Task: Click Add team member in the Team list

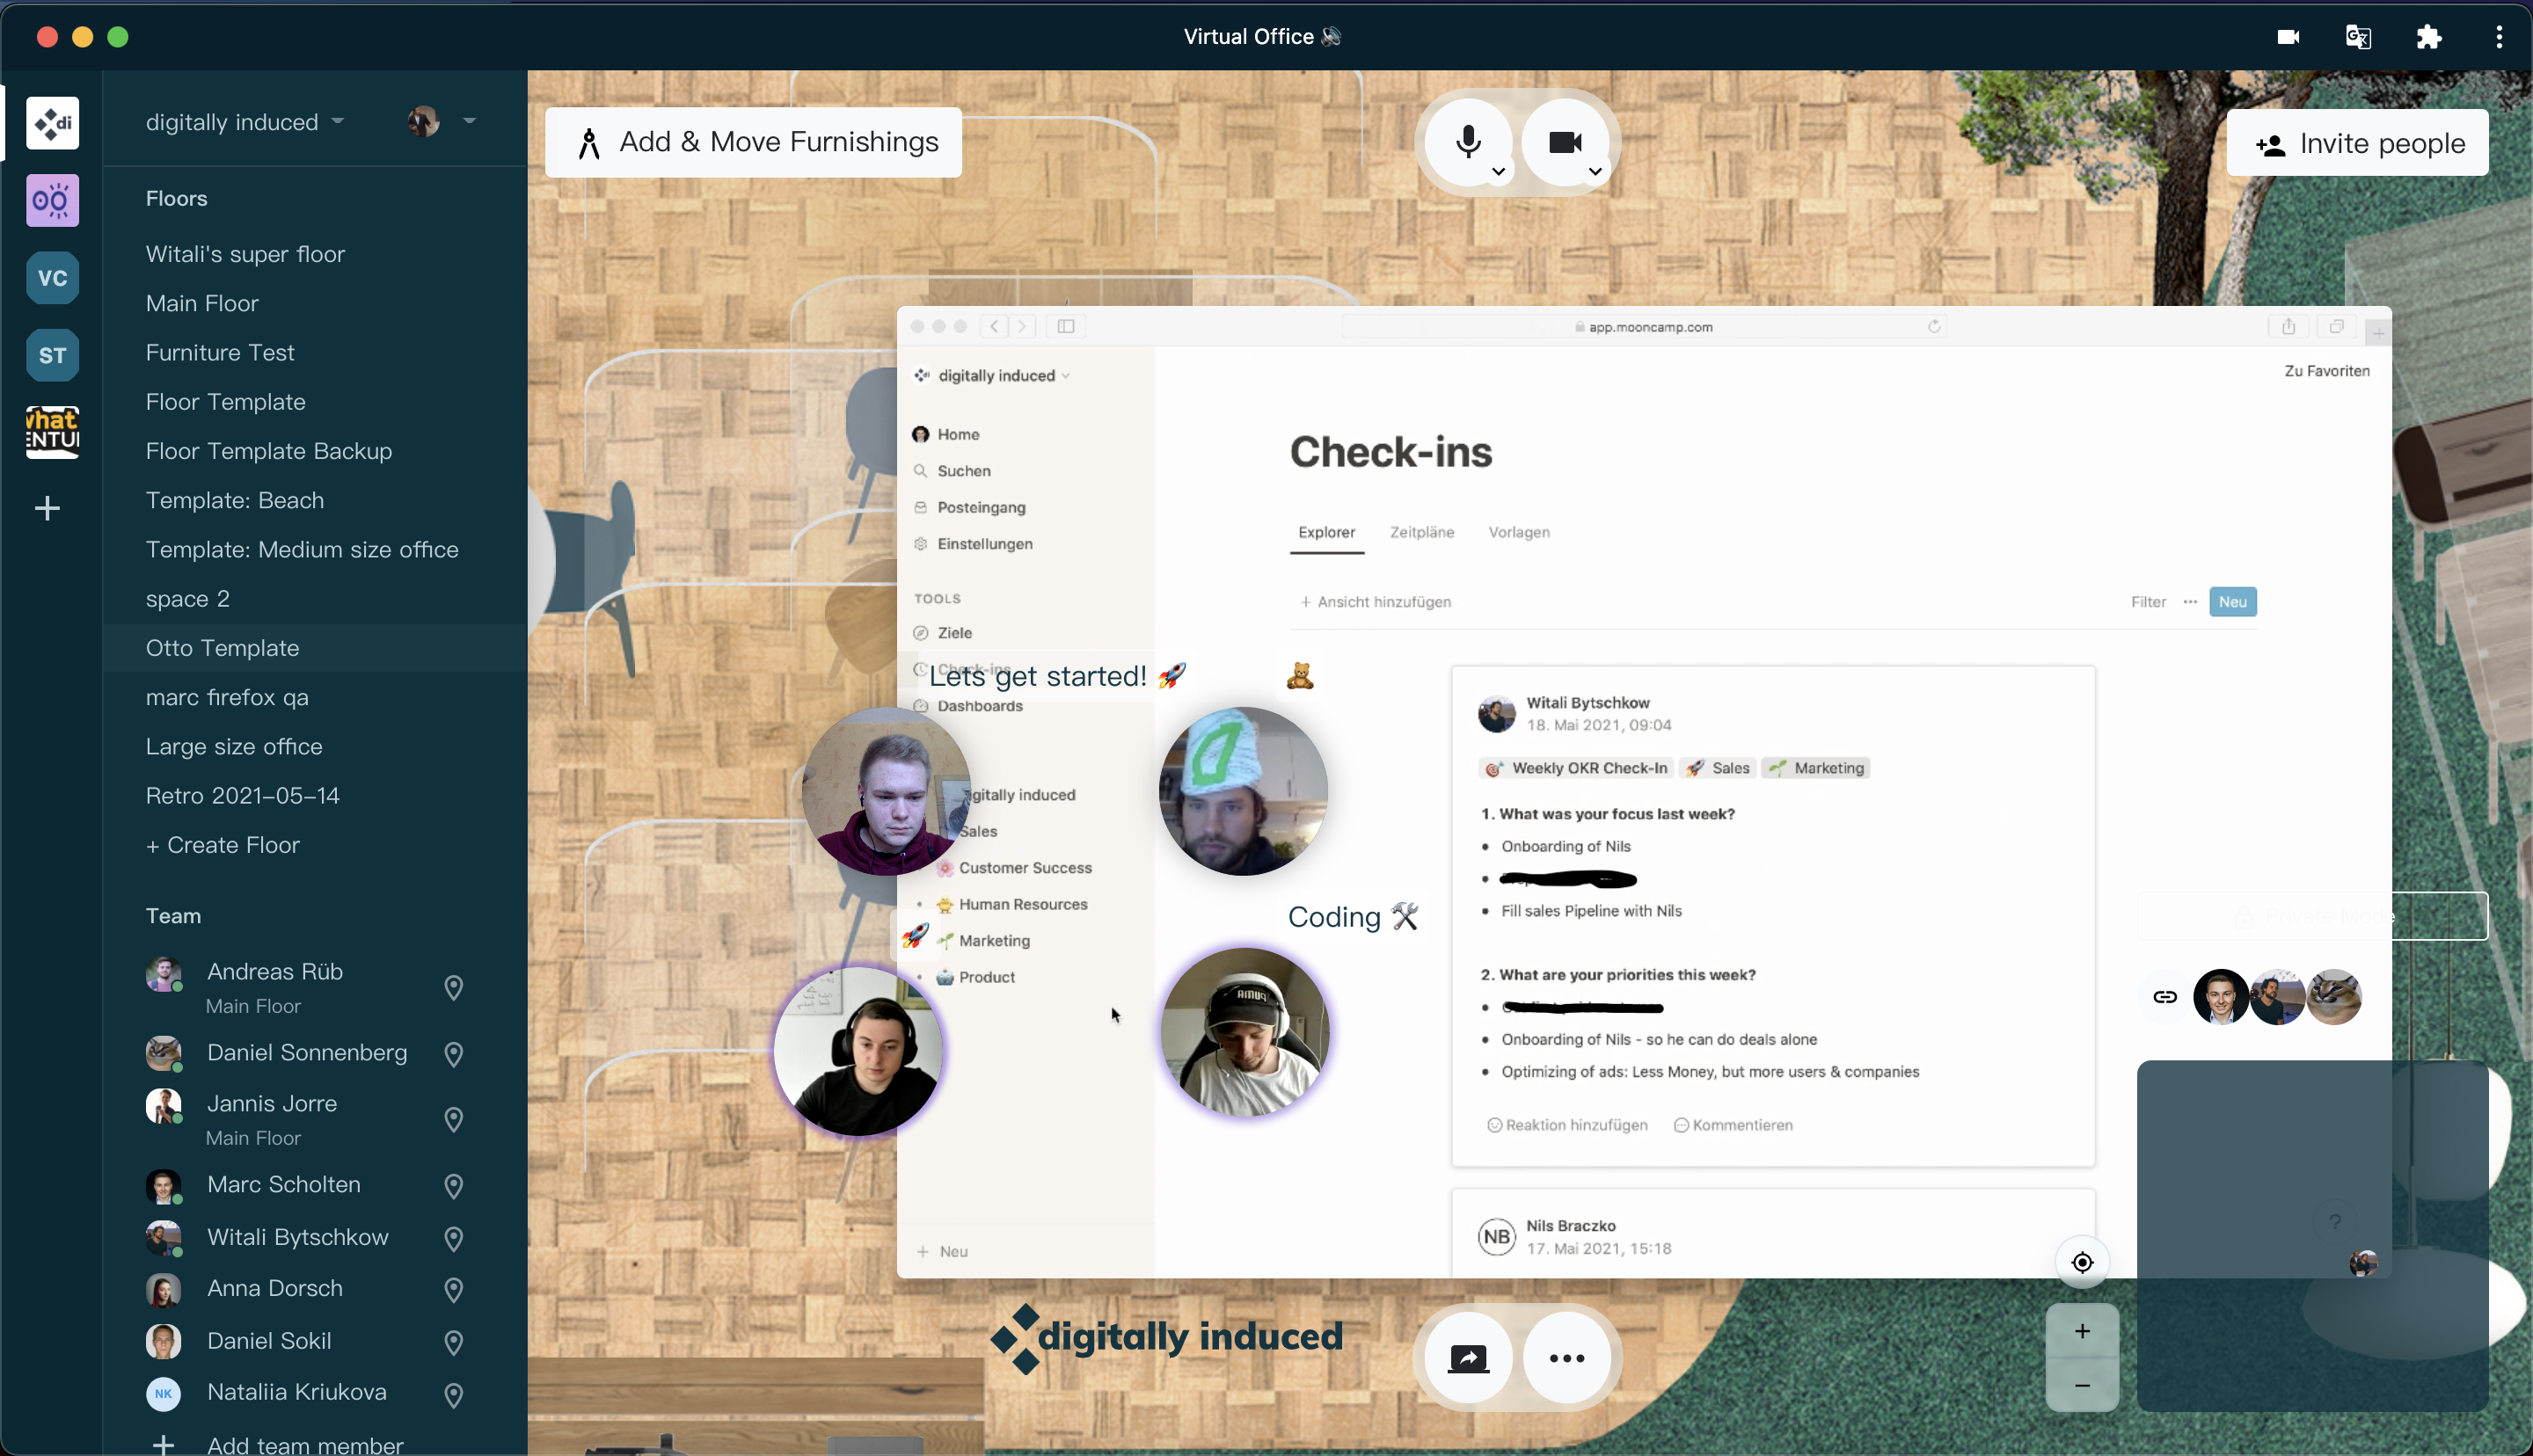Action: (303, 1443)
